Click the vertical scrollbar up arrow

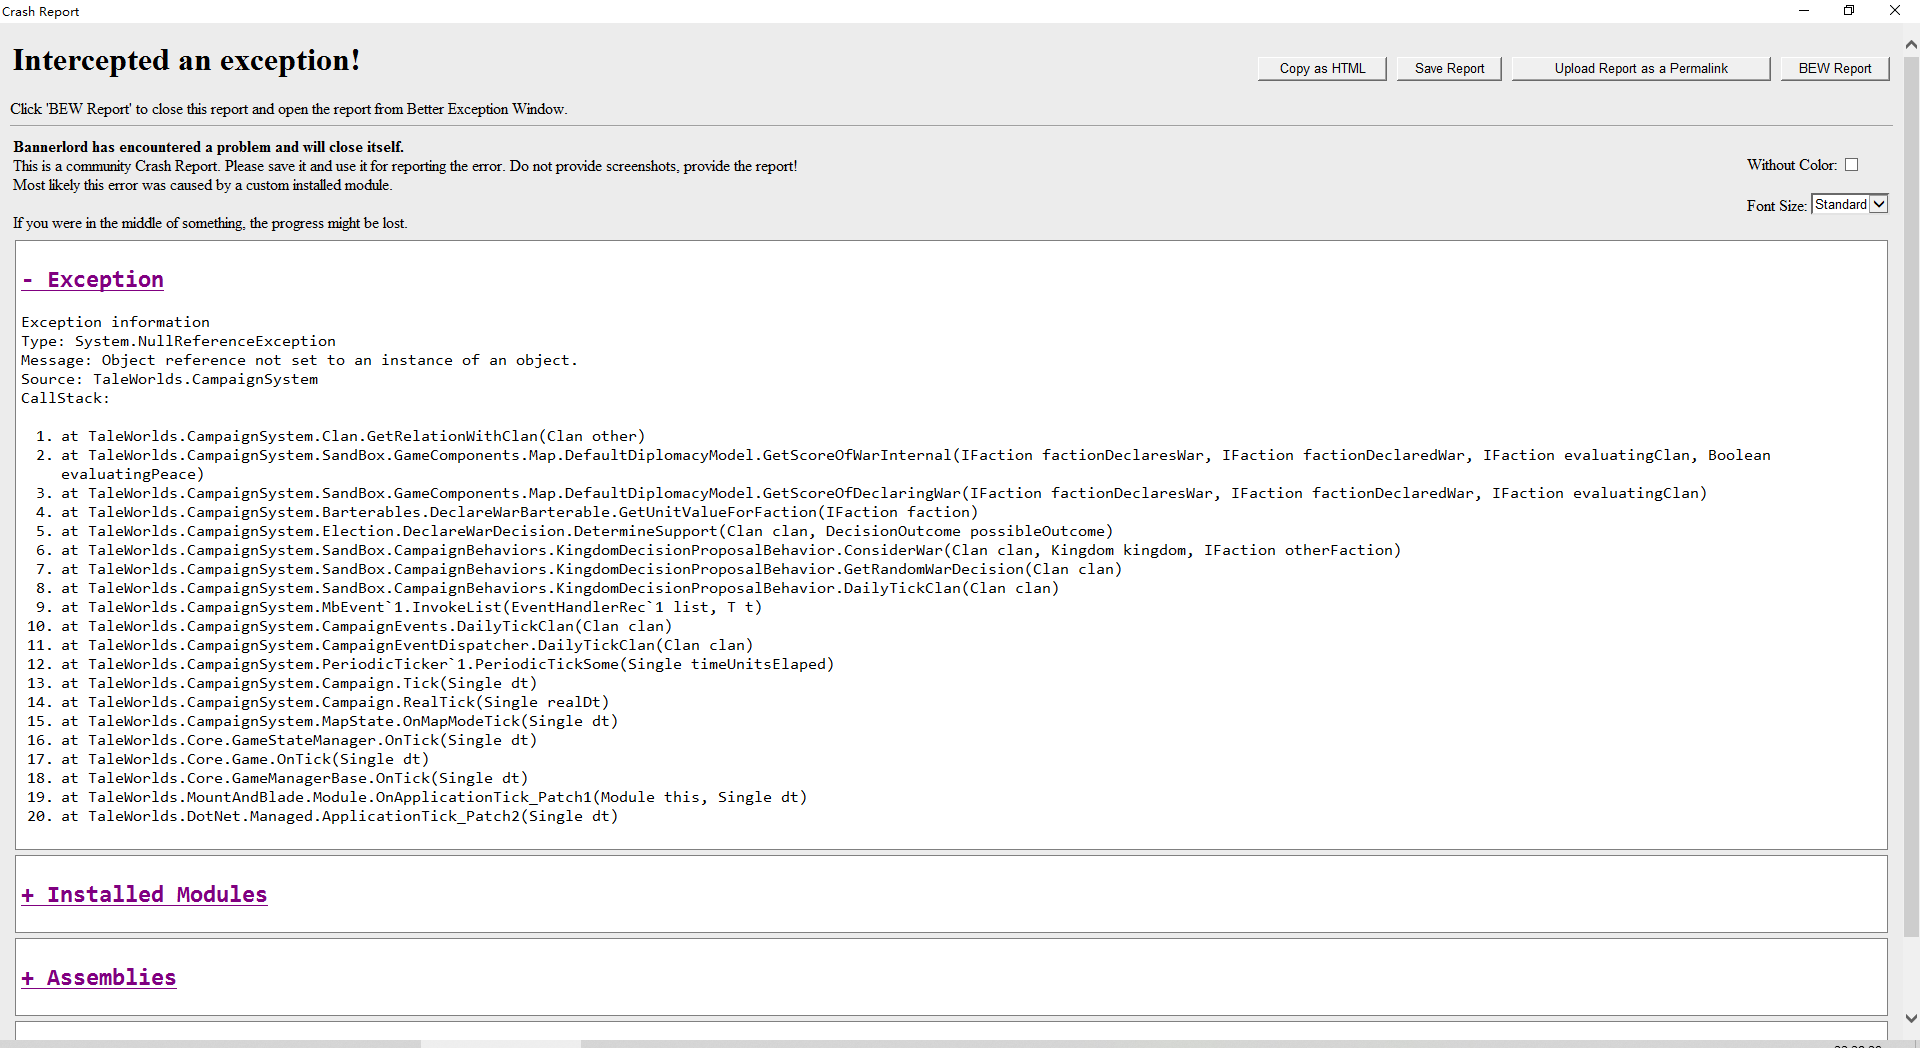click(x=1911, y=45)
